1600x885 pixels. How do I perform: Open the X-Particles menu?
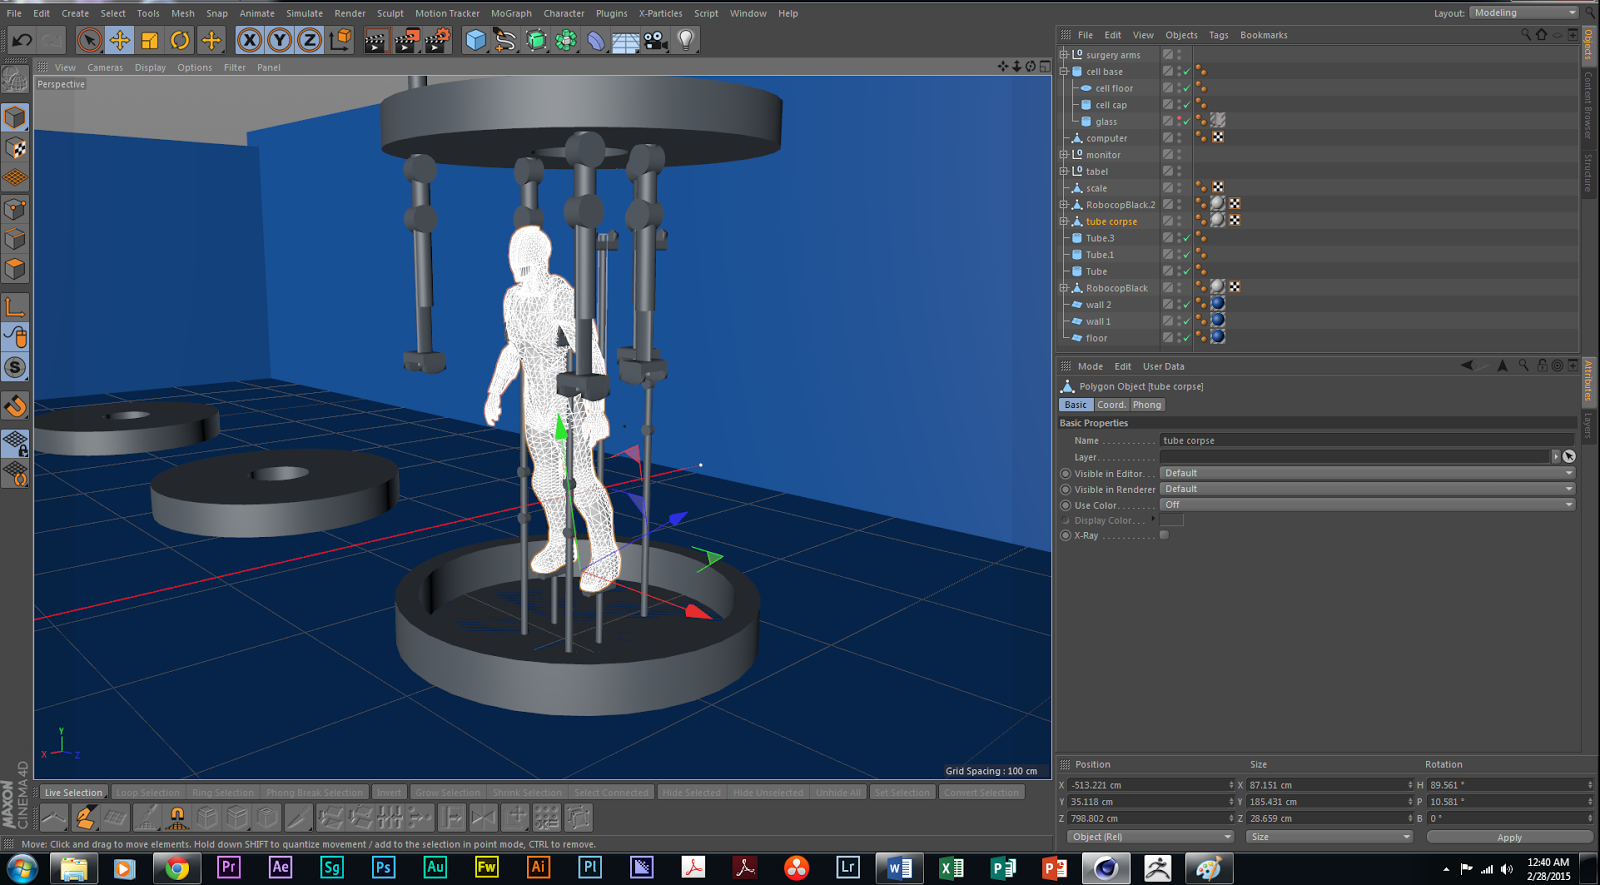coord(660,13)
